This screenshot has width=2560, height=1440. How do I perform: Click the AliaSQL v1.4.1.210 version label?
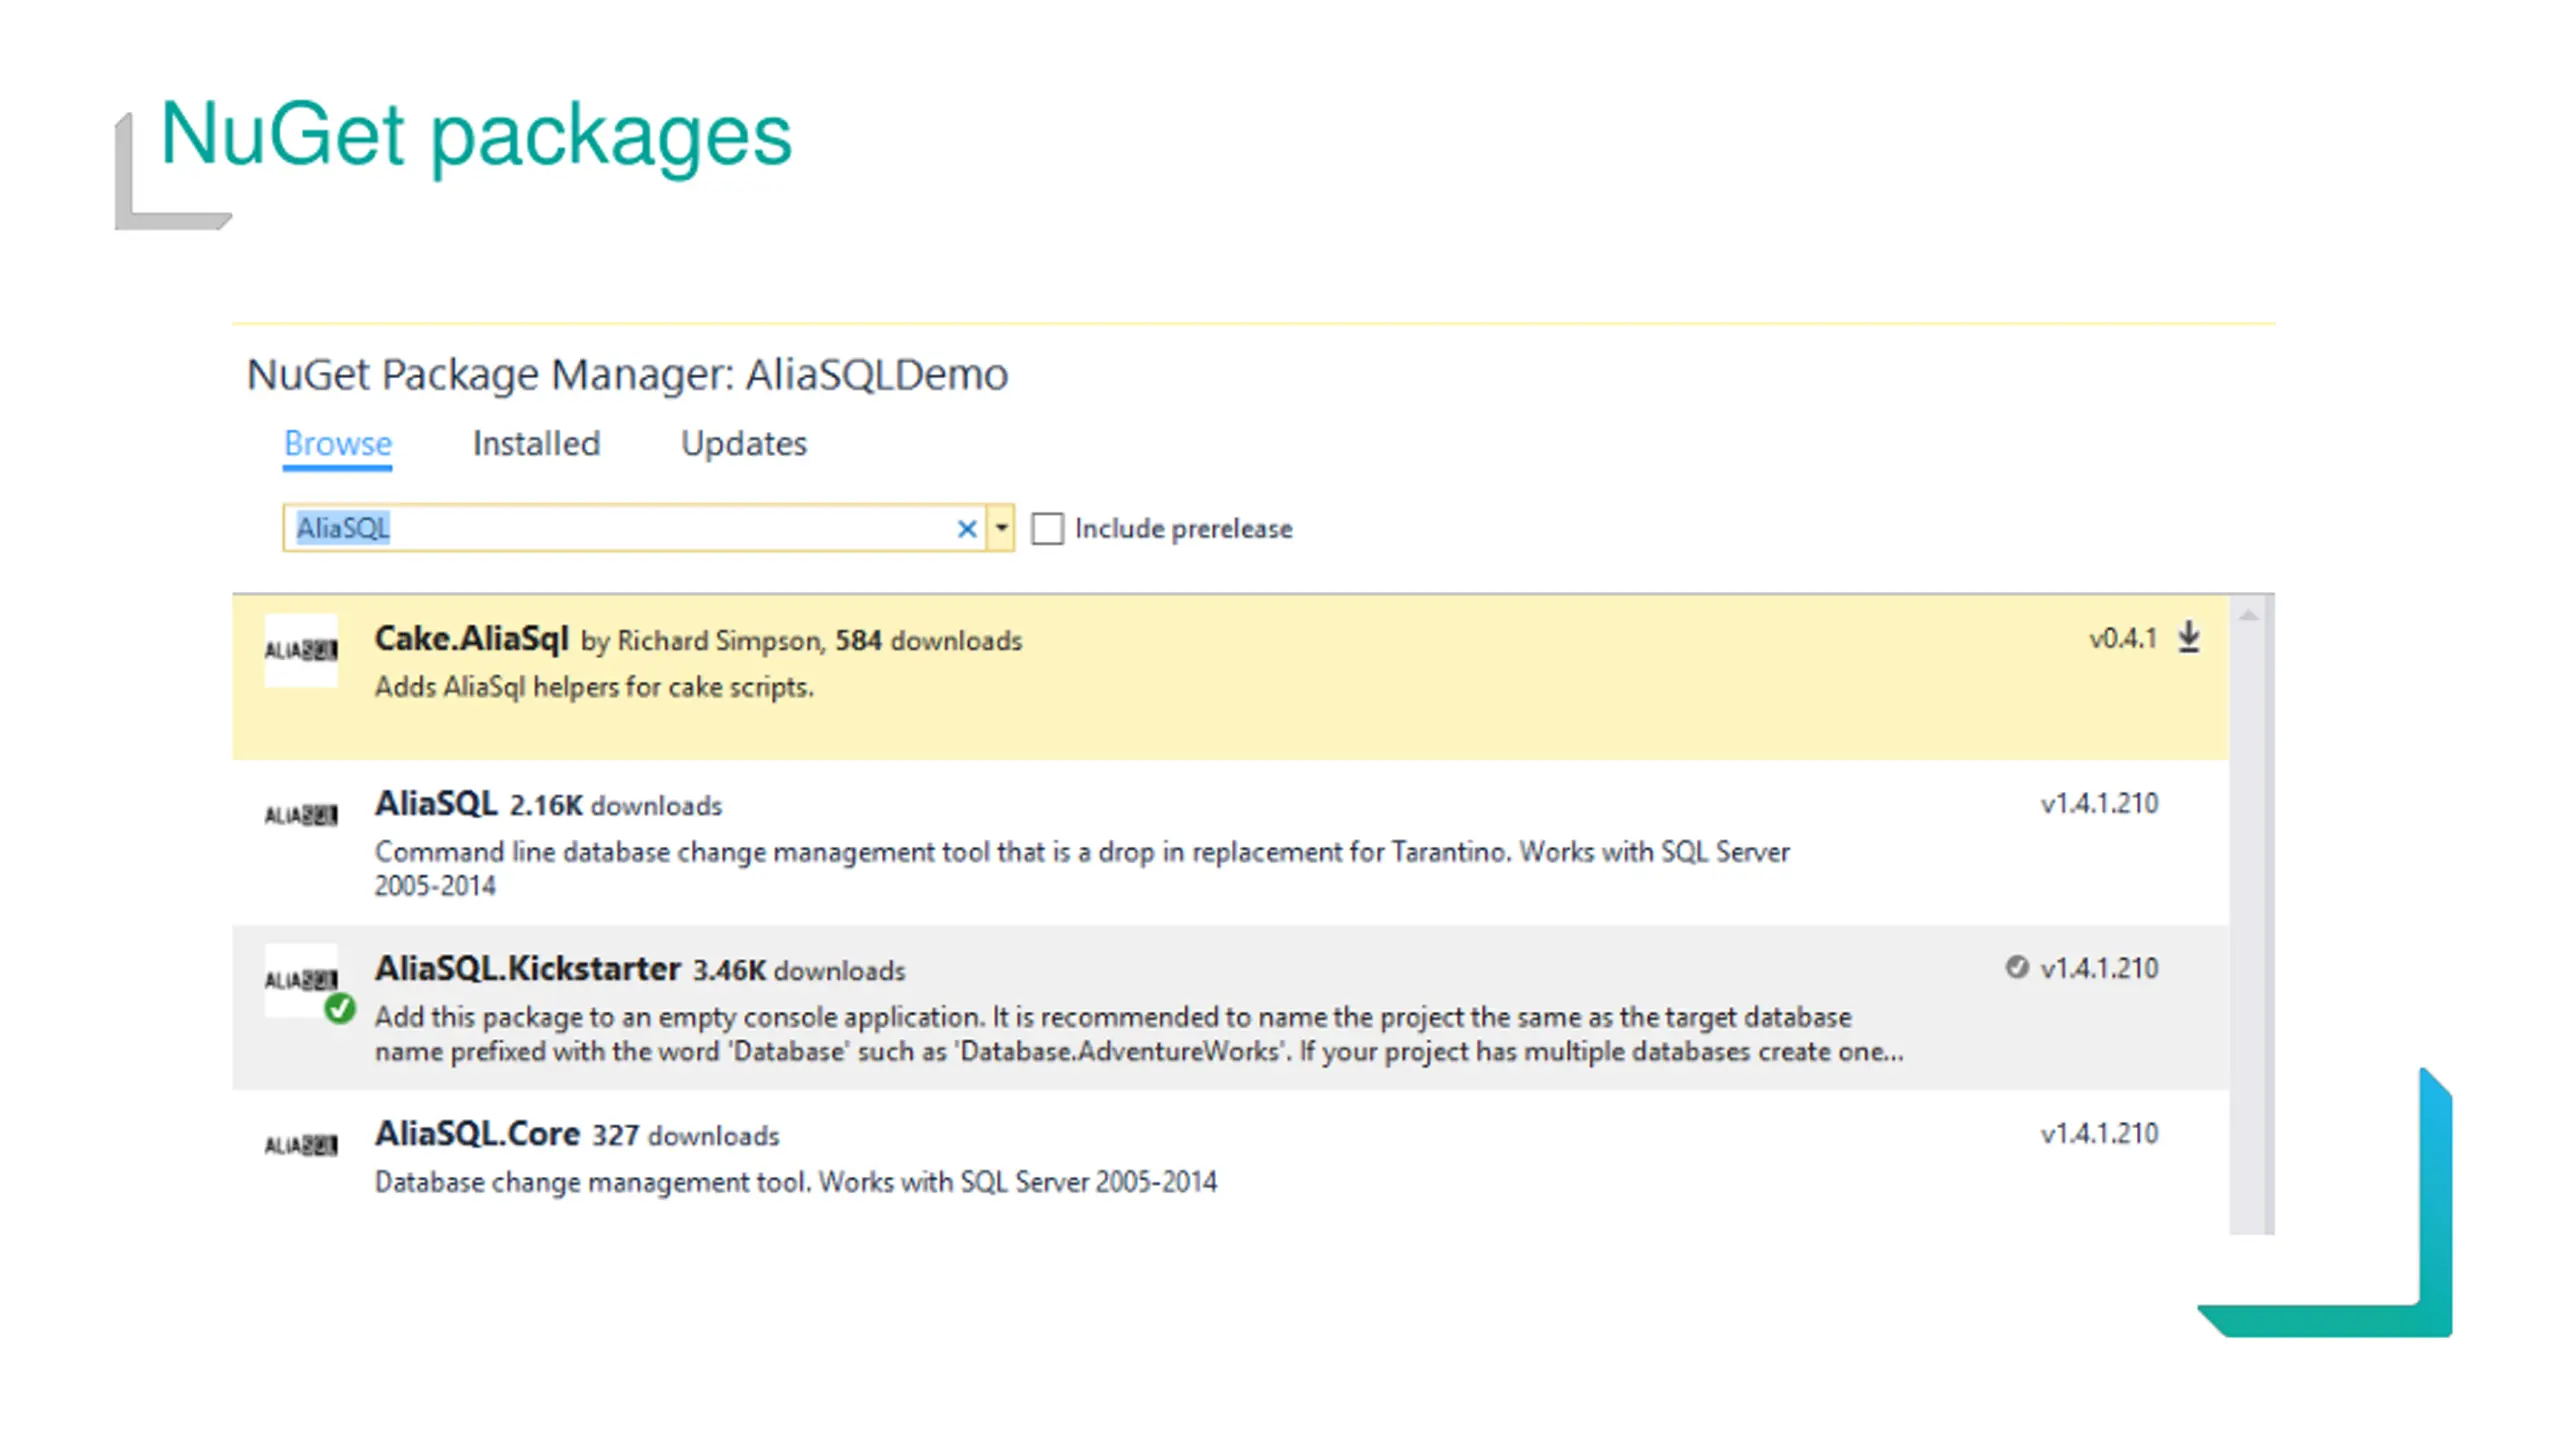(2098, 803)
